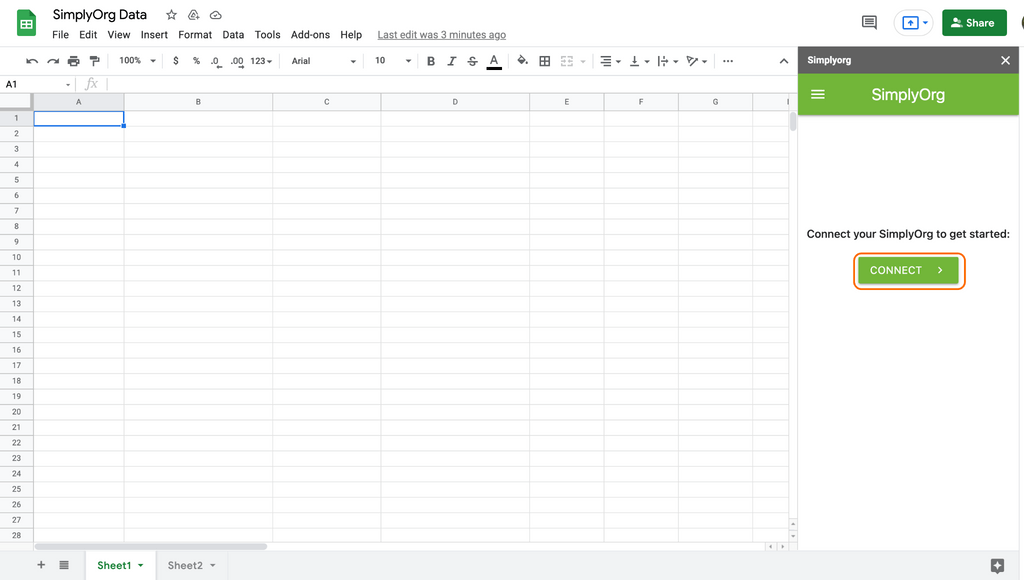This screenshot has width=1024, height=580.
Task: Open the Add-ons menu
Action: [310, 35]
